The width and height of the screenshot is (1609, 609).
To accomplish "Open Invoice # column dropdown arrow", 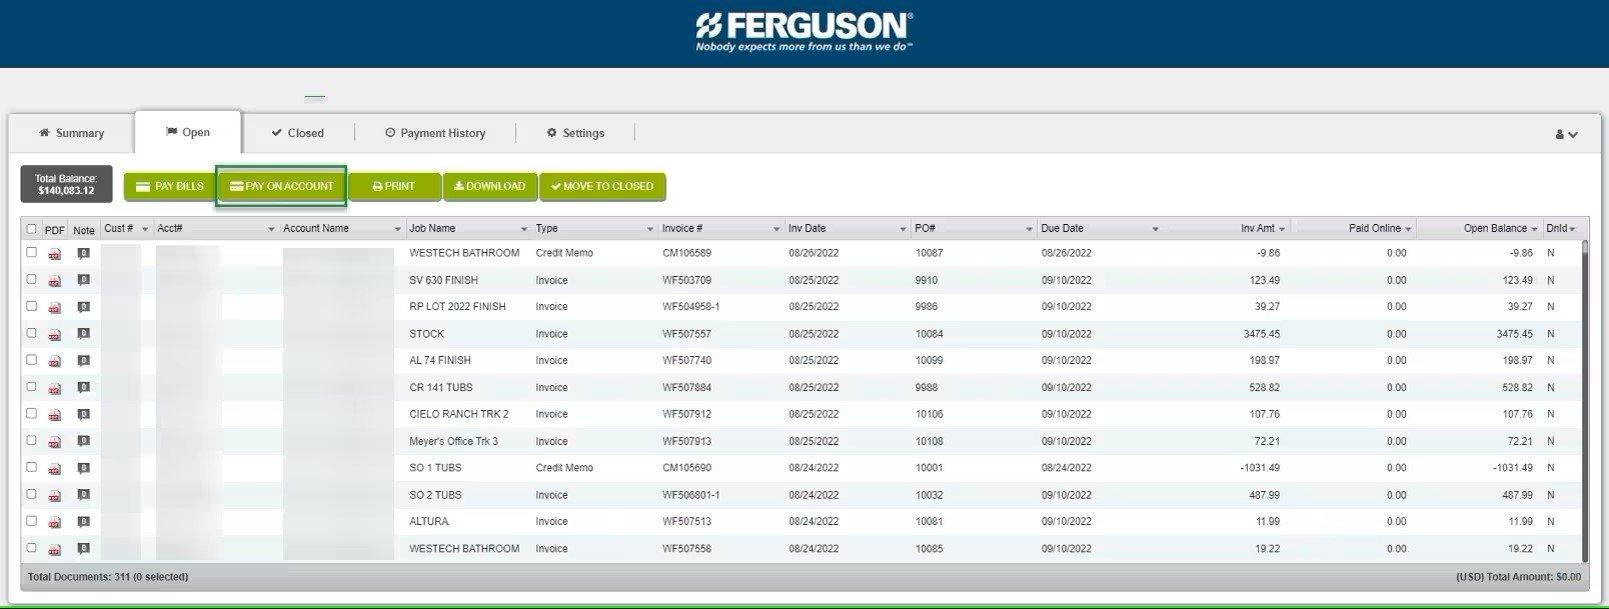I will (776, 229).
